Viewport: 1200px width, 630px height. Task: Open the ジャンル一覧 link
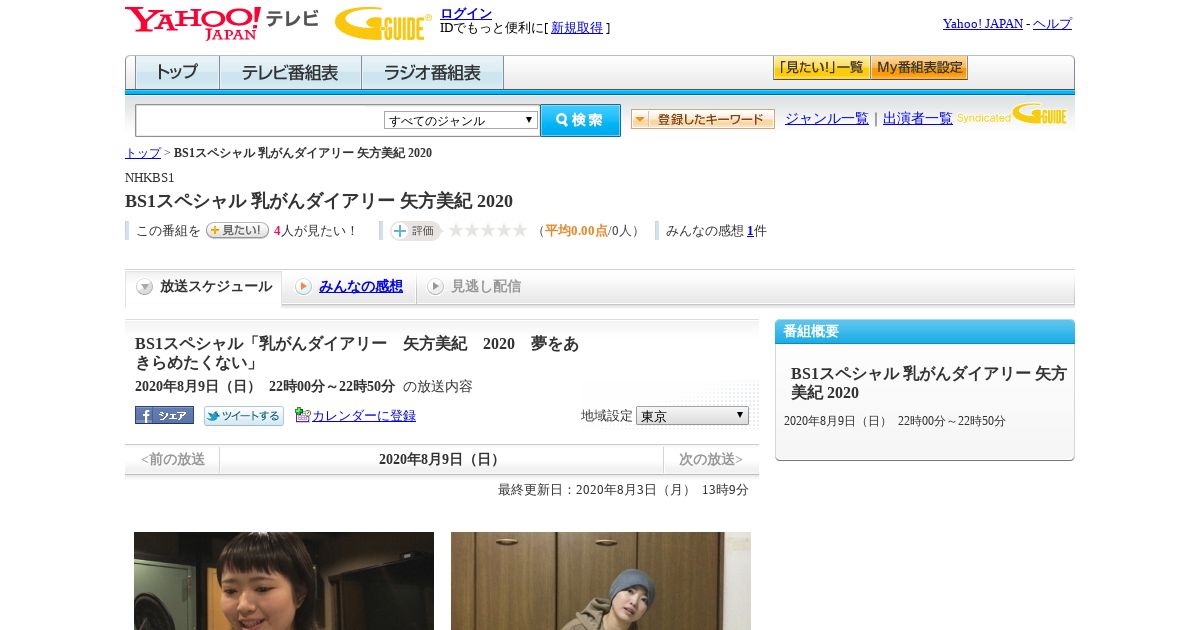(827, 119)
